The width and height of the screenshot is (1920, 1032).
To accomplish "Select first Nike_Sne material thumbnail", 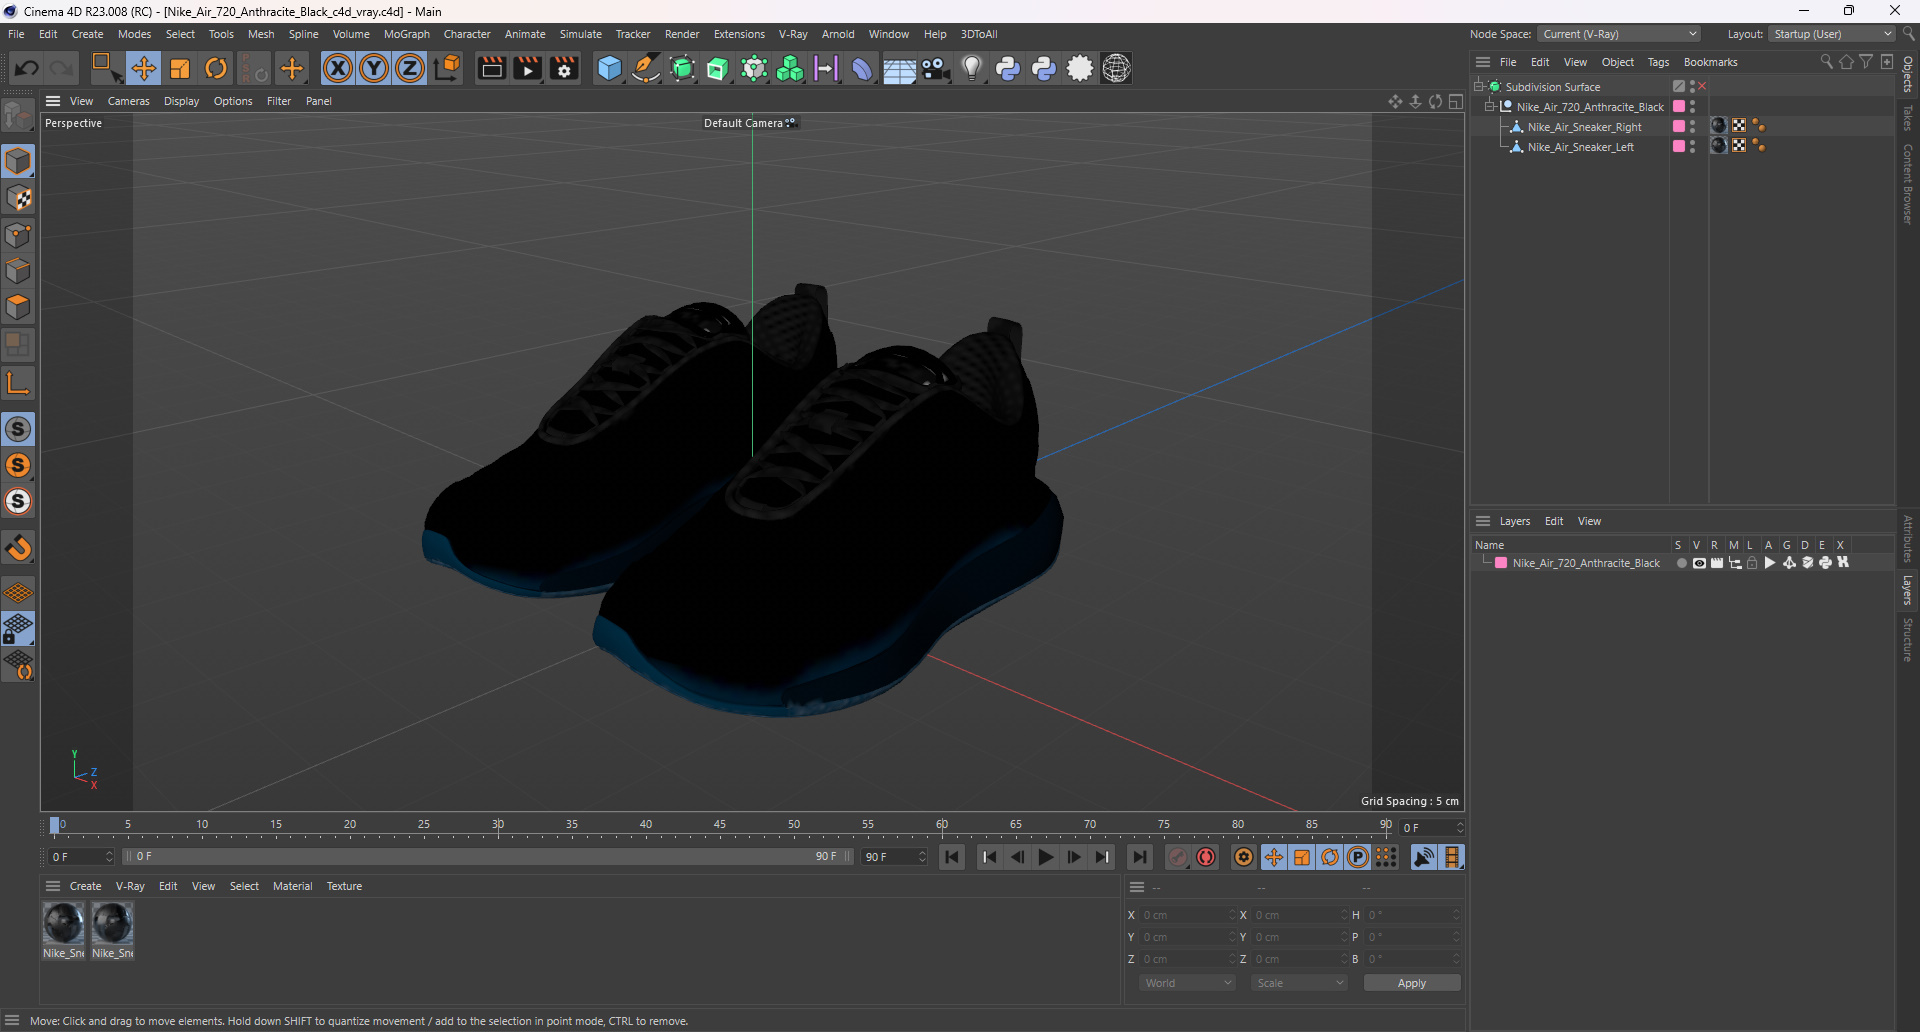I will (x=63, y=923).
